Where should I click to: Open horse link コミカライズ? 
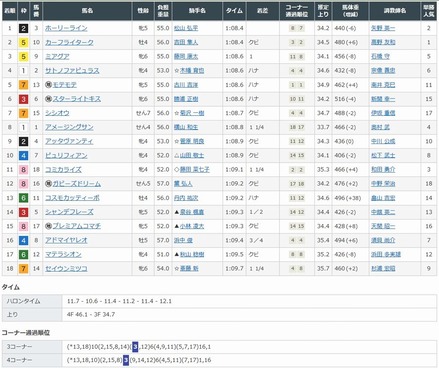click(63, 170)
